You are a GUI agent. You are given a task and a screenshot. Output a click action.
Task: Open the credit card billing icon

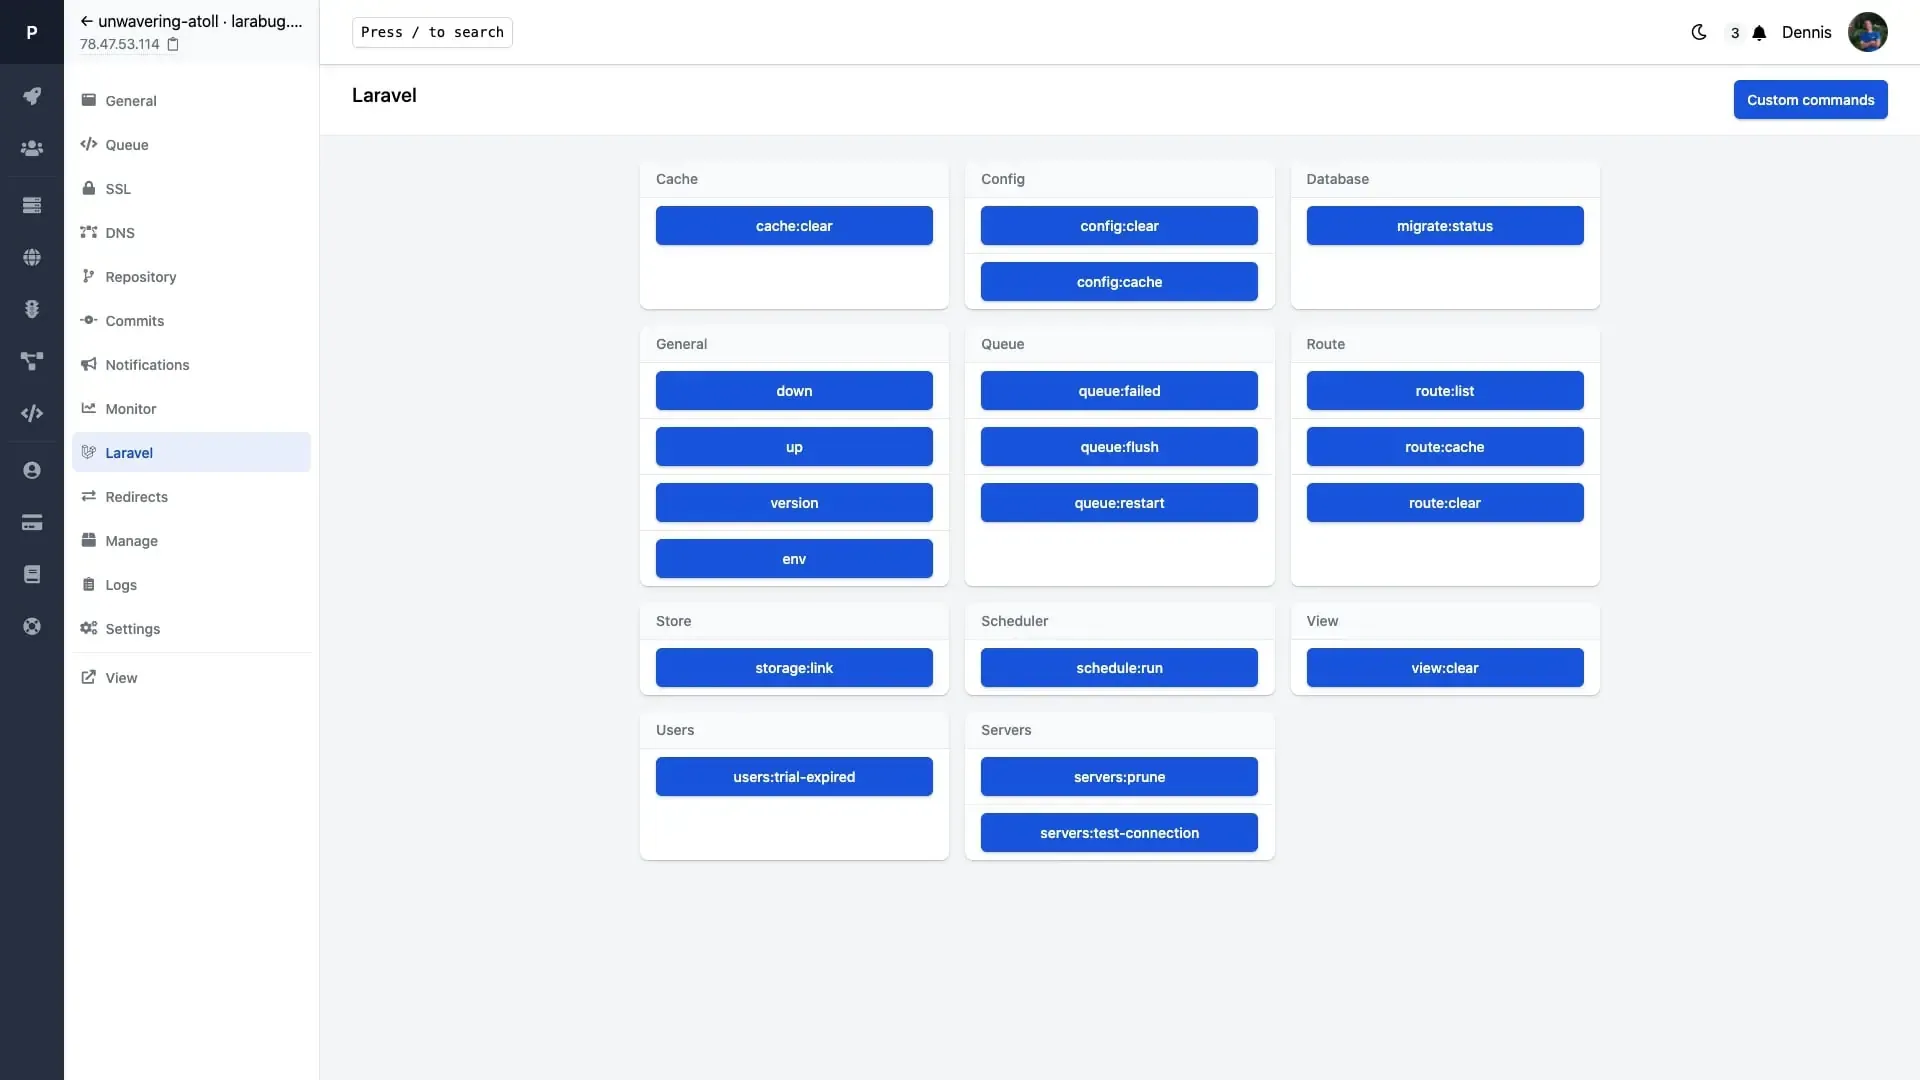coord(32,522)
